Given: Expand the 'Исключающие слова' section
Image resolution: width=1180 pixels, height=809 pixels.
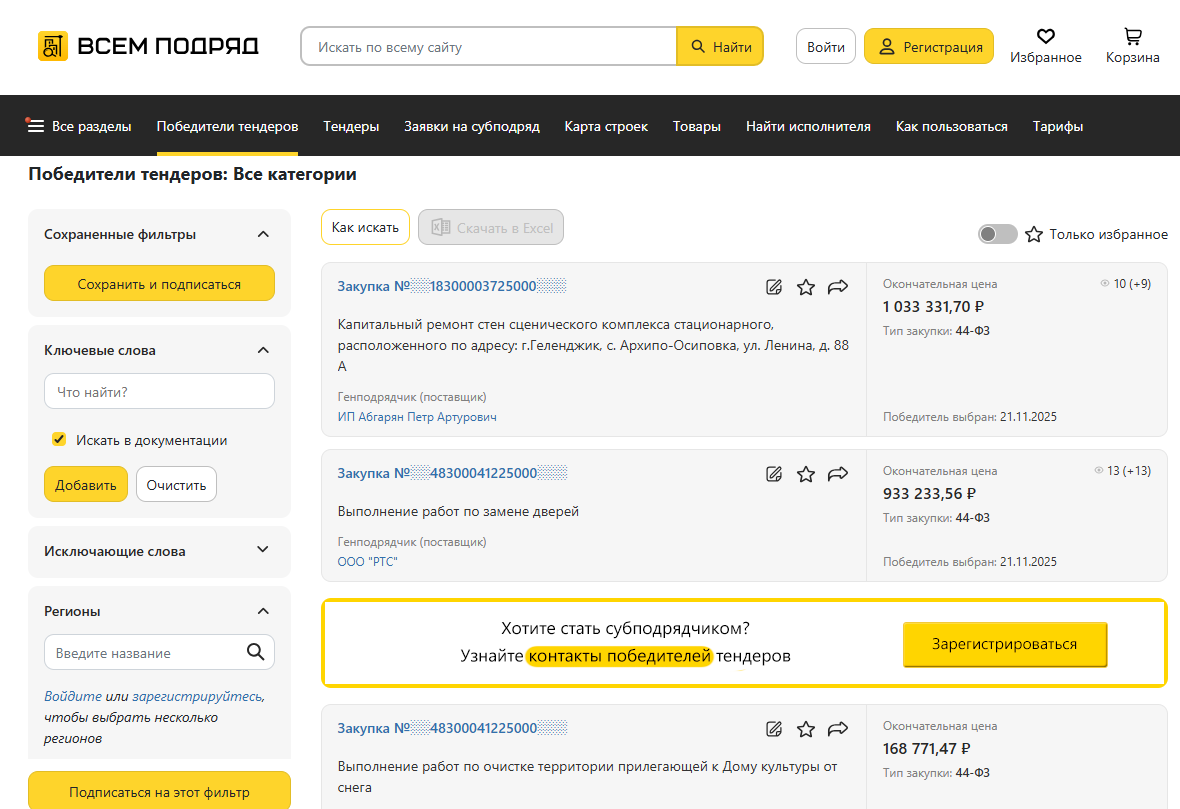Looking at the screenshot, I should pos(263,550).
